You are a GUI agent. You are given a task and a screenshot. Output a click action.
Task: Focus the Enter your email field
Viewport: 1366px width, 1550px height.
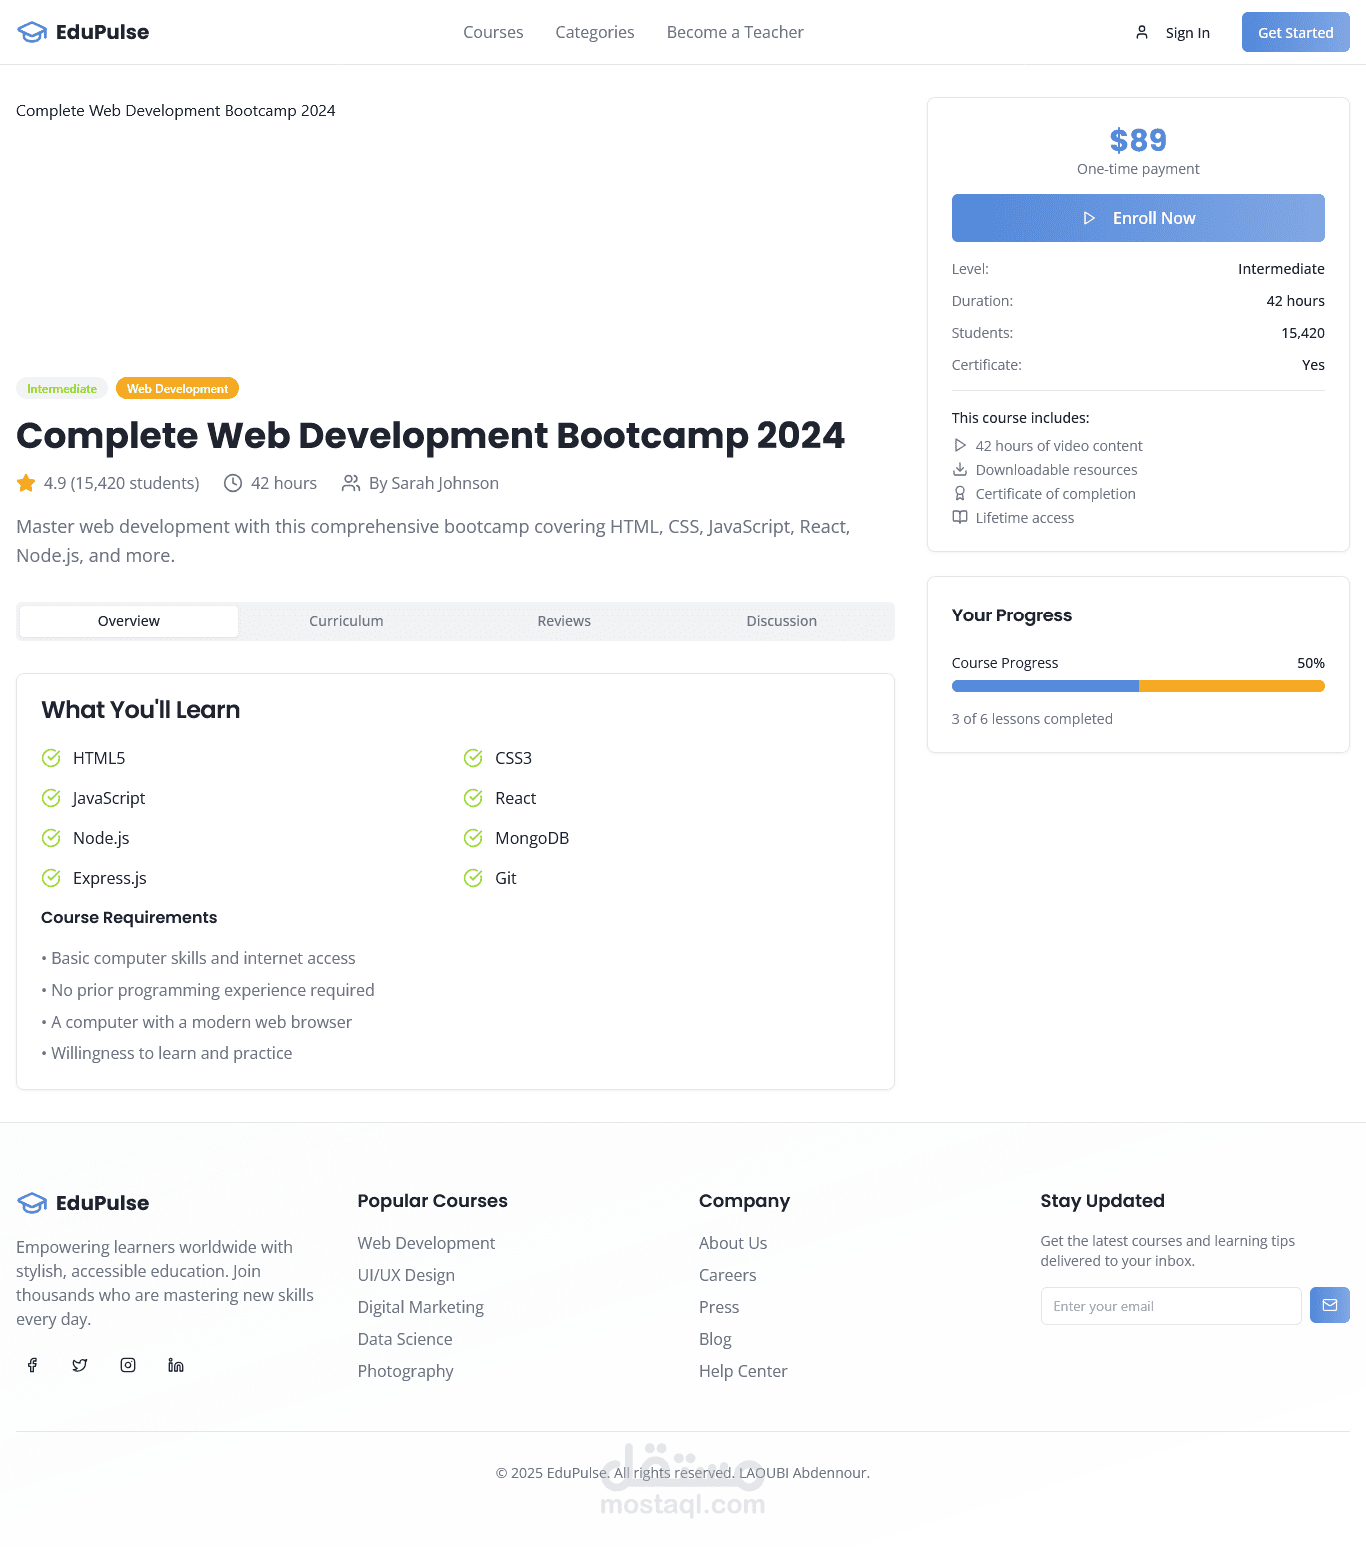click(x=1170, y=1306)
